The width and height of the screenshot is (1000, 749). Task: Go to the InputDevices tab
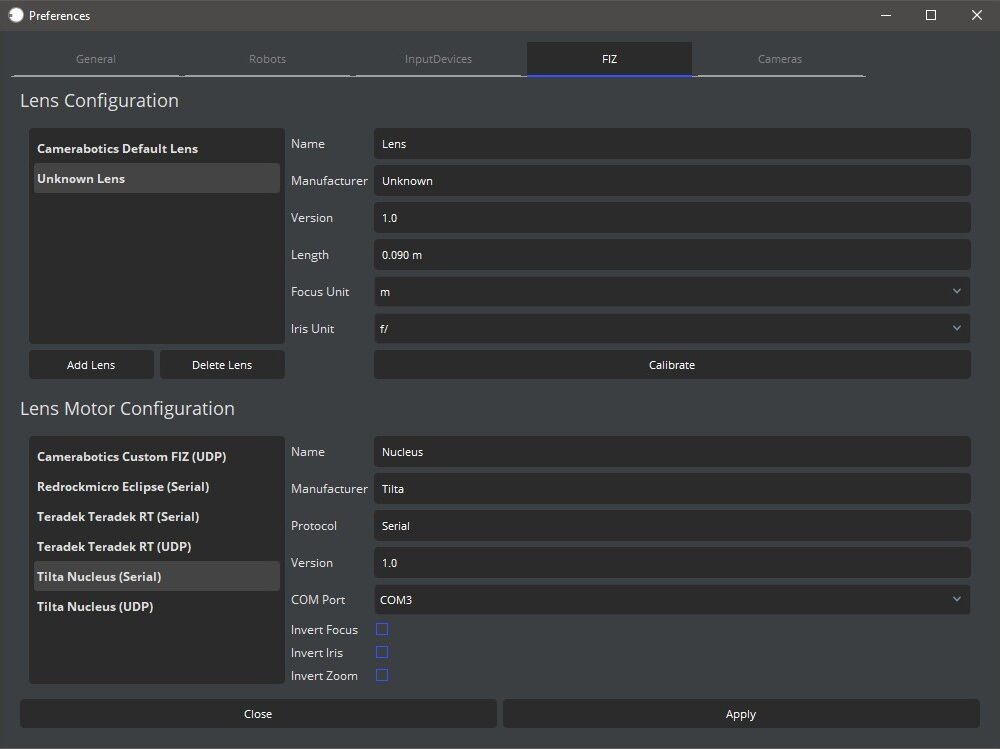coord(438,59)
